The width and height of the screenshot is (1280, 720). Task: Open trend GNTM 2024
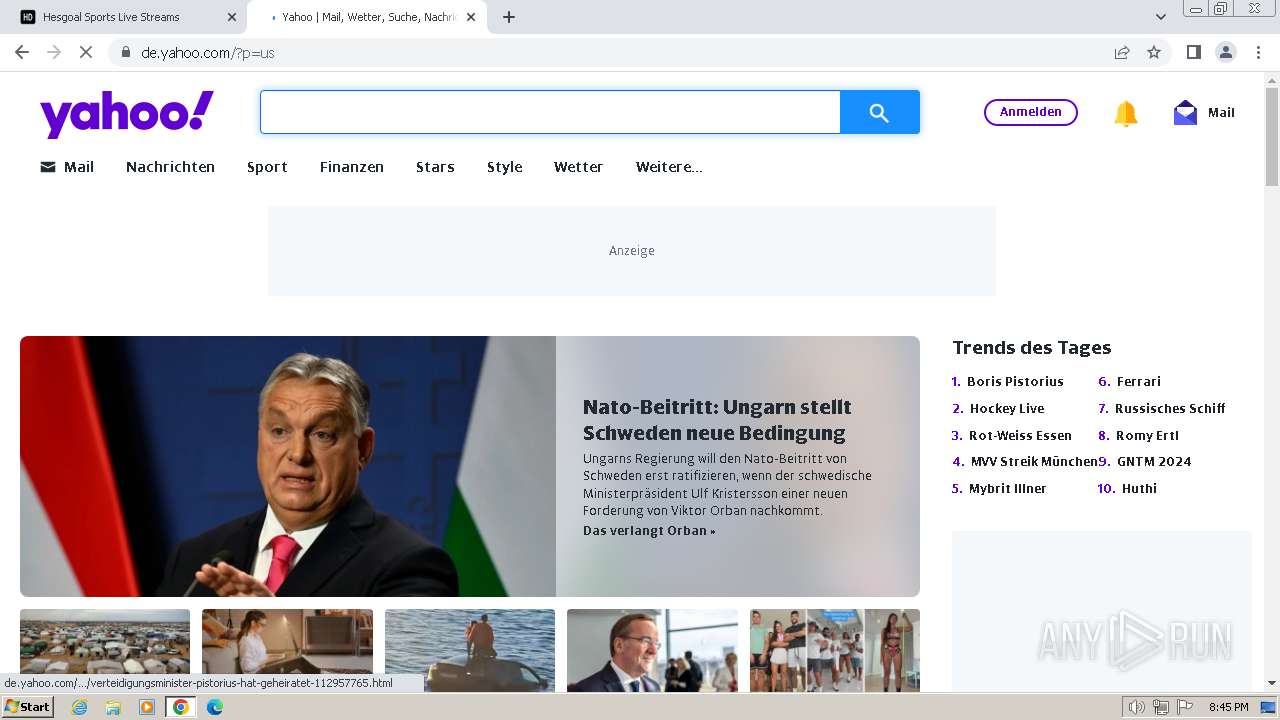point(1154,461)
